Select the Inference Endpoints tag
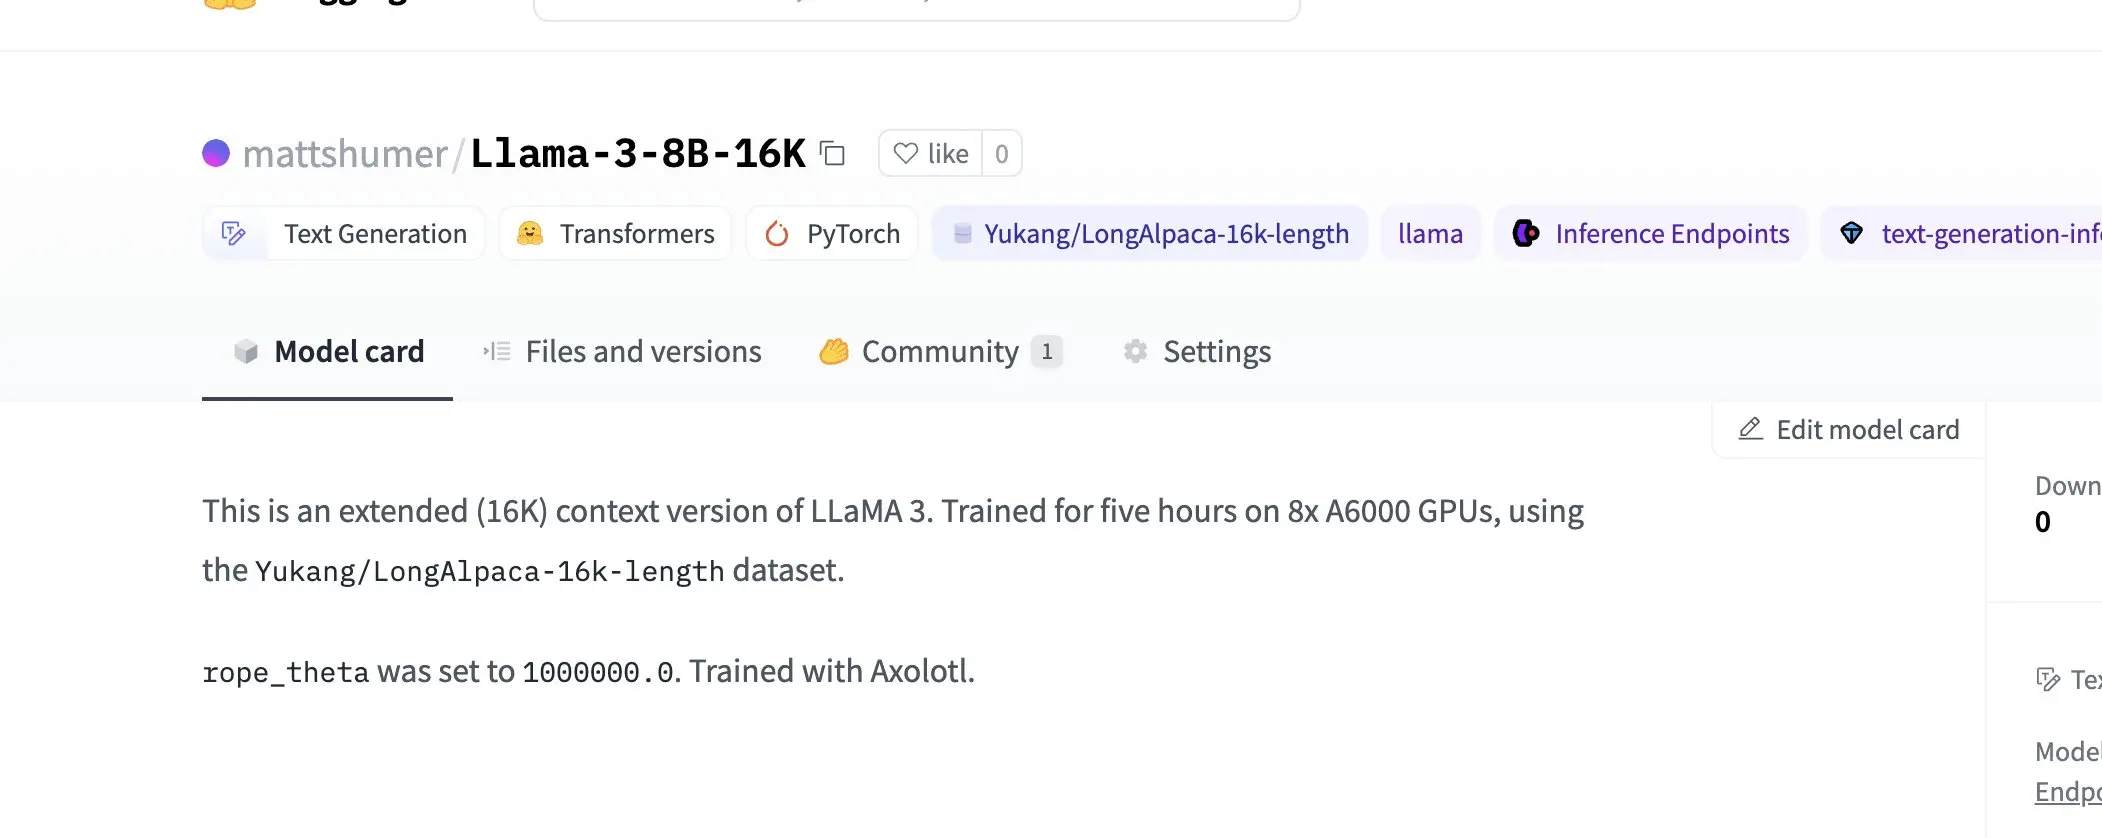The height and width of the screenshot is (838, 2102). (x=1651, y=233)
